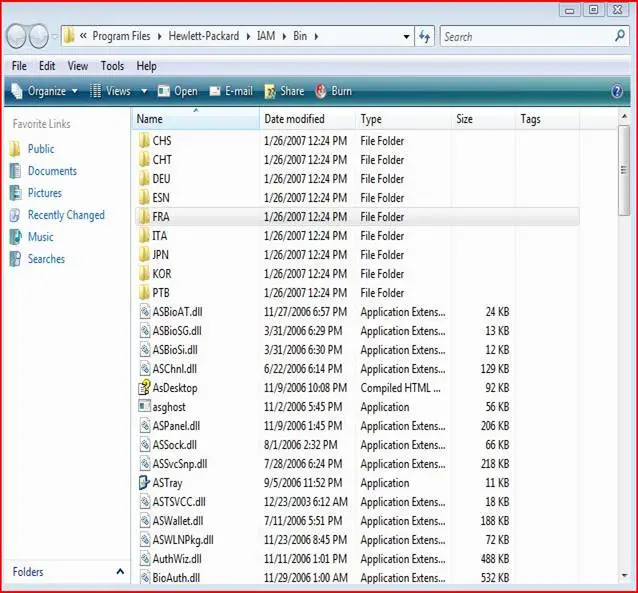The image size is (638, 593).
Task: Click the Share toolbar button
Action: pos(284,91)
